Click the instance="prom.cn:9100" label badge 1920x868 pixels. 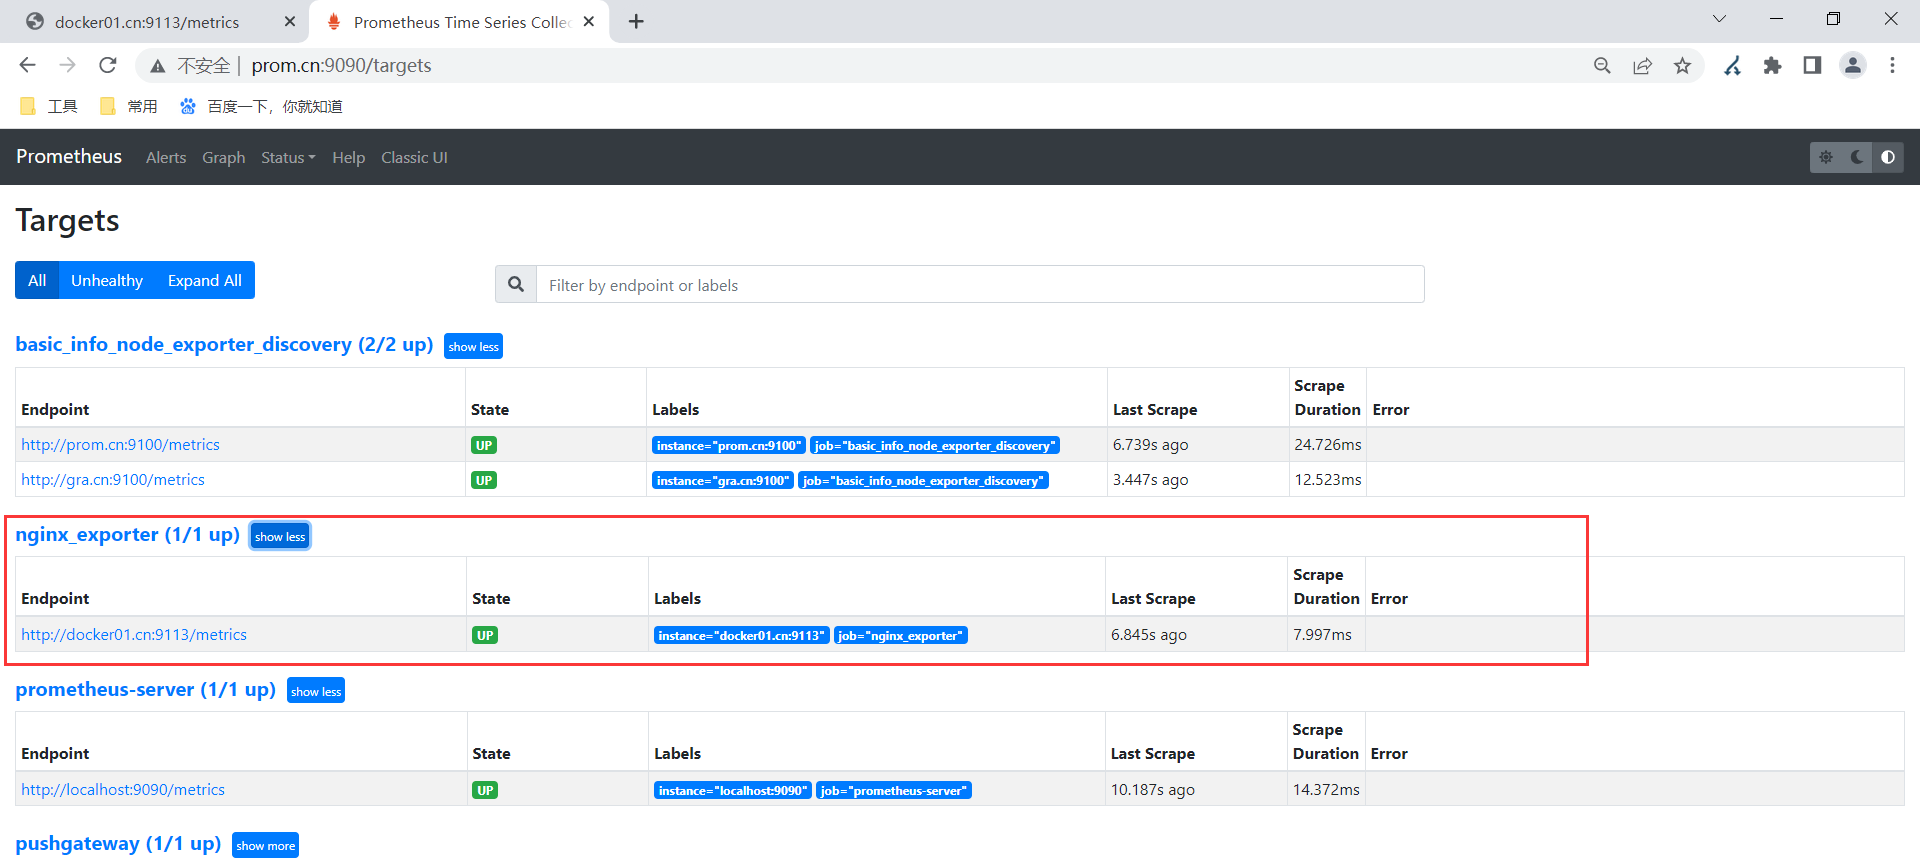coord(729,446)
